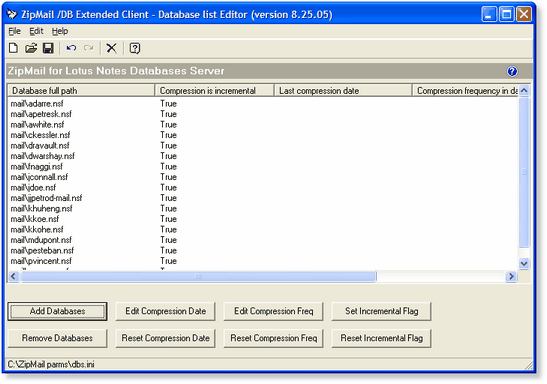Click the blue help icon in banner
Screen dimensions: 547x384
(x=512, y=71)
